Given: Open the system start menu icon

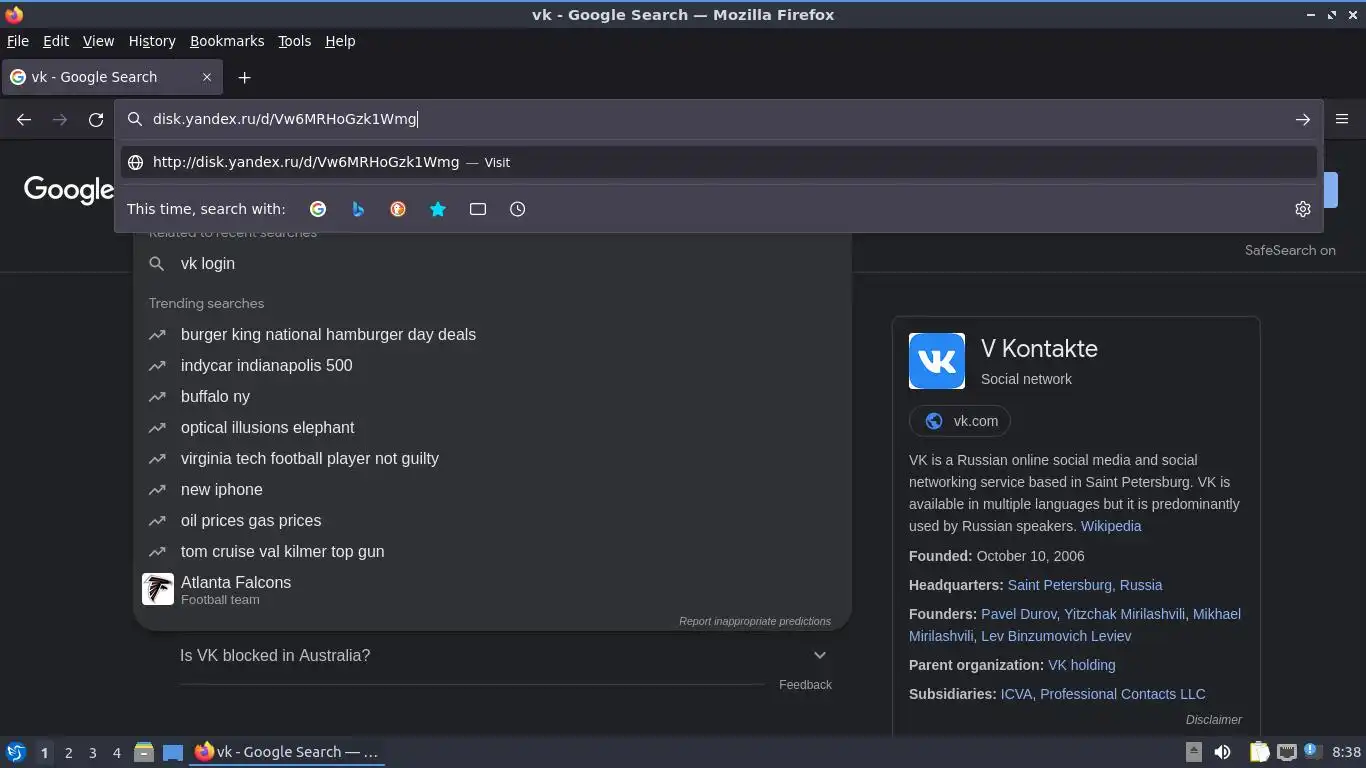Looking at the screenshot, I should [15, 752].
